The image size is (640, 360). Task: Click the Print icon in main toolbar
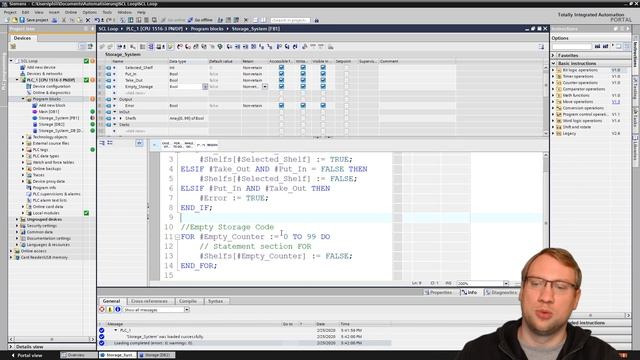[x=54, y=20]
